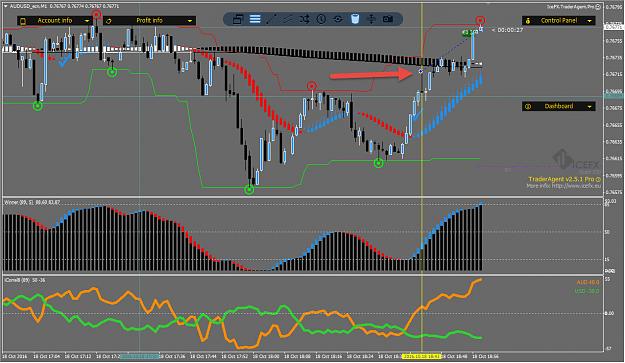
Task: Expand the Profit info dropdown arrow
Action: tap(190, 21)
